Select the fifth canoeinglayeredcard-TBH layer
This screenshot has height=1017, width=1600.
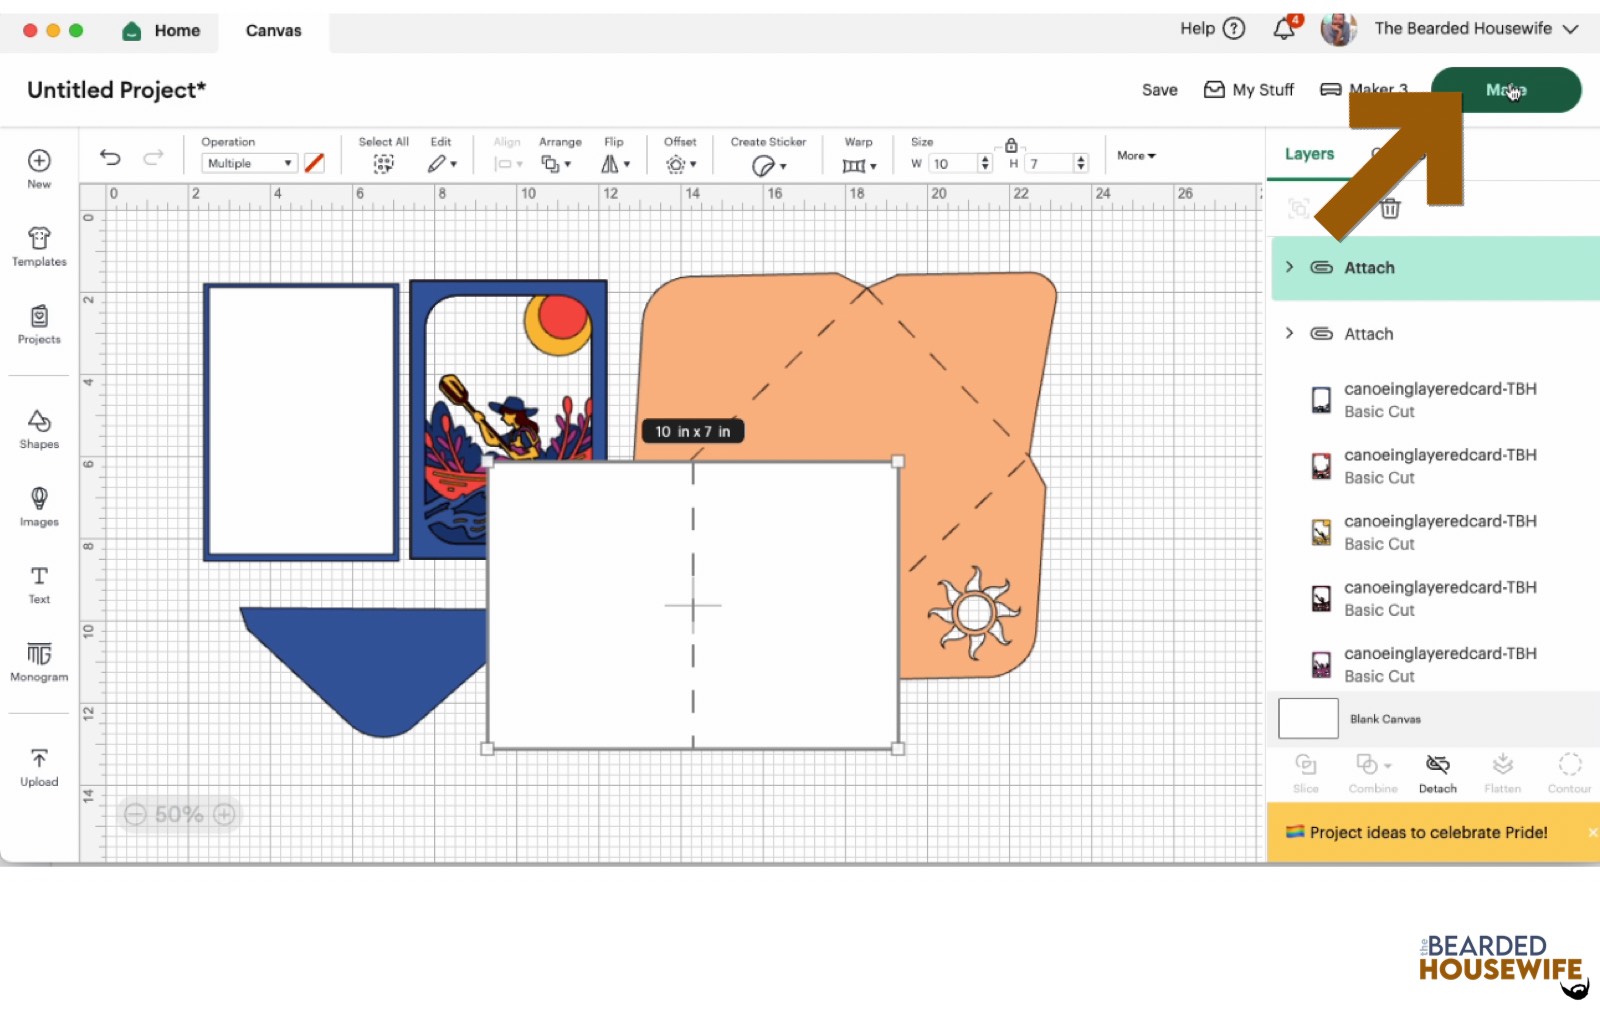(1435, 664)
